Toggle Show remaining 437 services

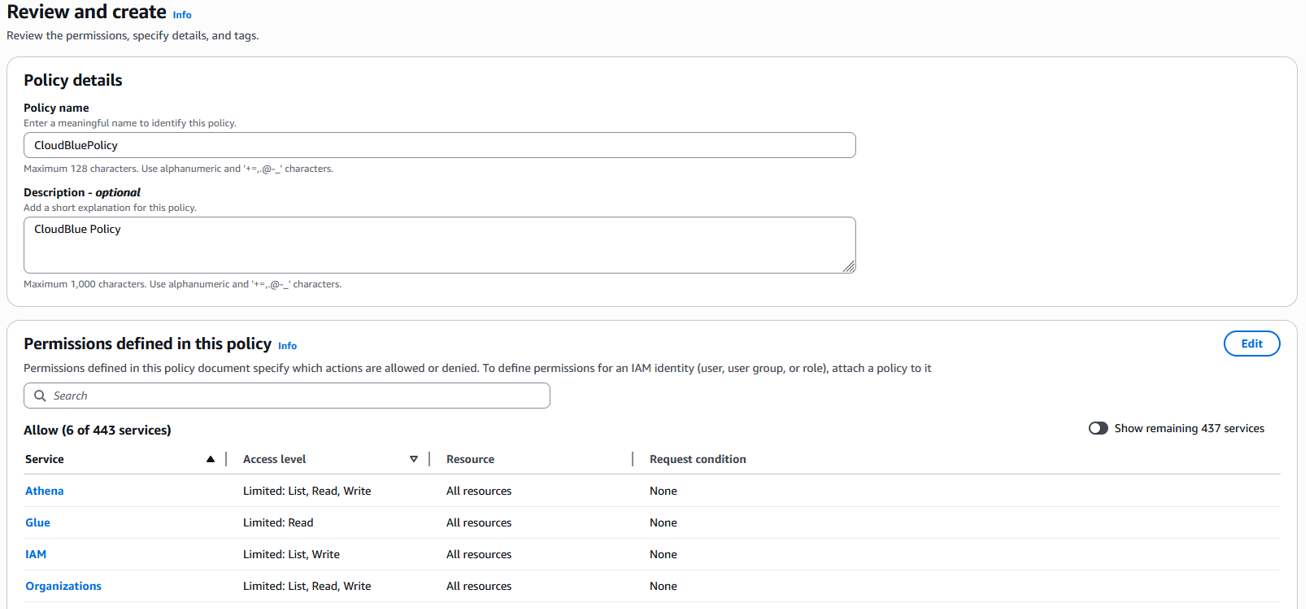(x=1098, y=428)
